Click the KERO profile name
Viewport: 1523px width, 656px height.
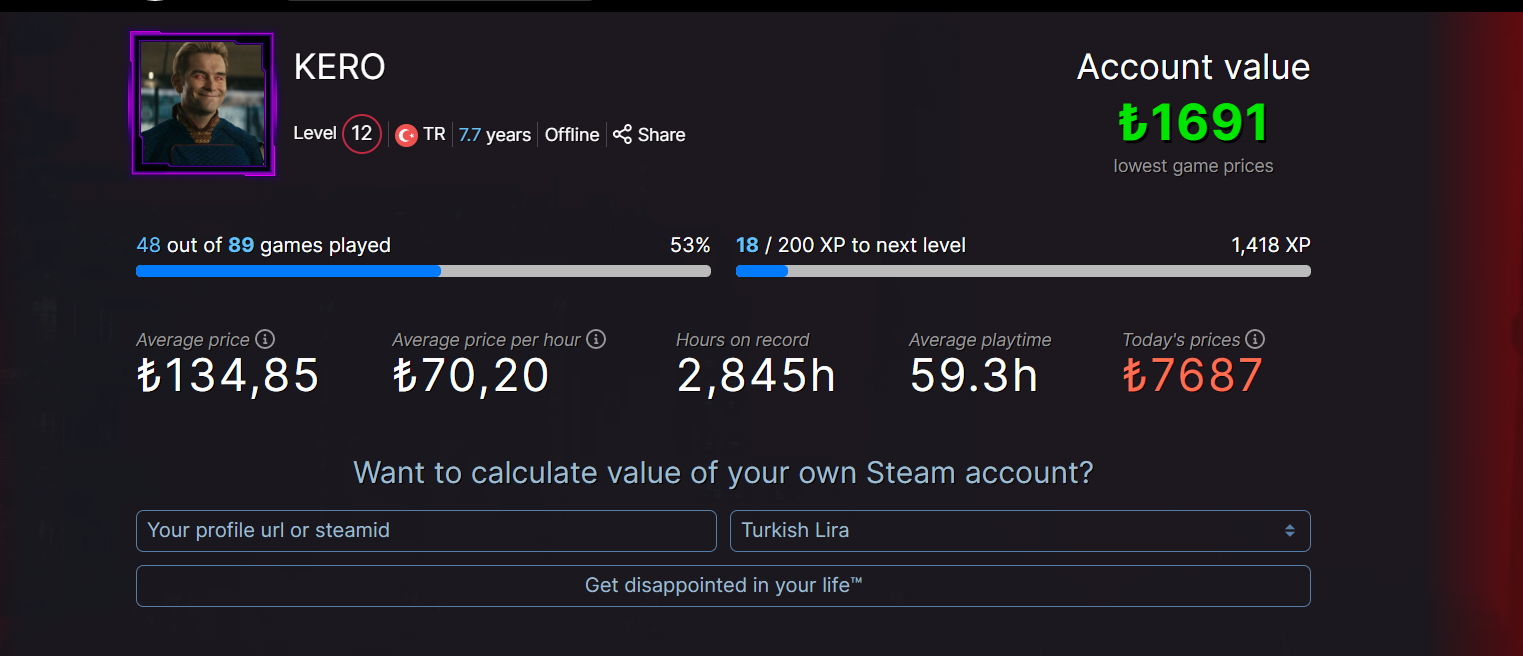[340, 67]
